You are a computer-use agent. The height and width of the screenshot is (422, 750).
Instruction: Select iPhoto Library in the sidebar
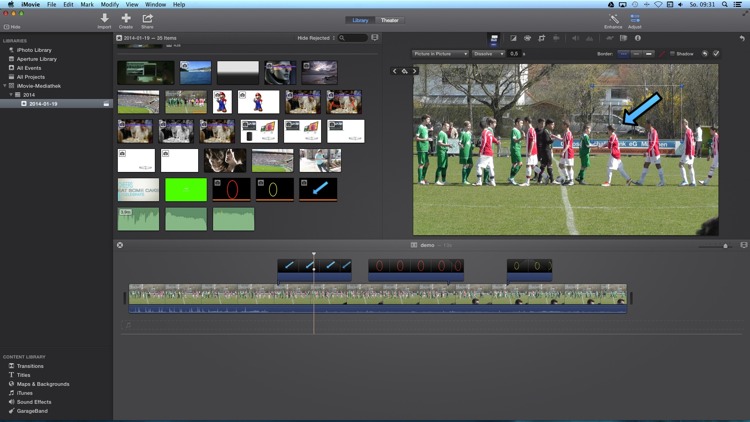(34, 50)
